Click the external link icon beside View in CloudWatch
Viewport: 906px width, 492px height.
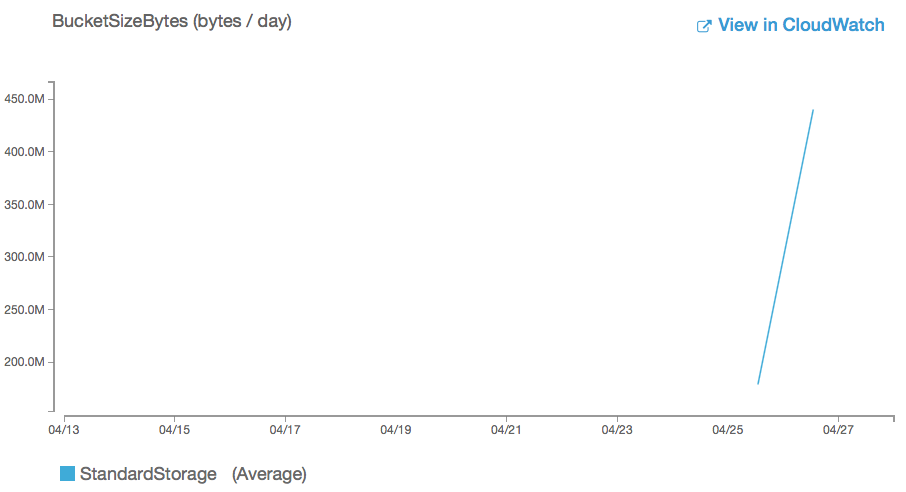click(704, 26)
